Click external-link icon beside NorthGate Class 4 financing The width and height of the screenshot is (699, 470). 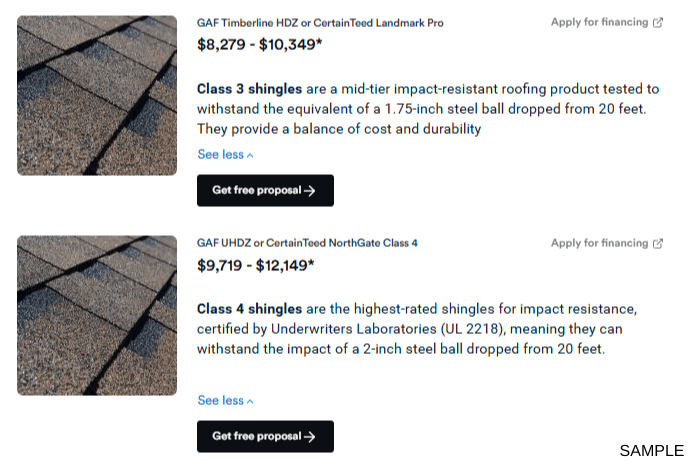point(658,243)
